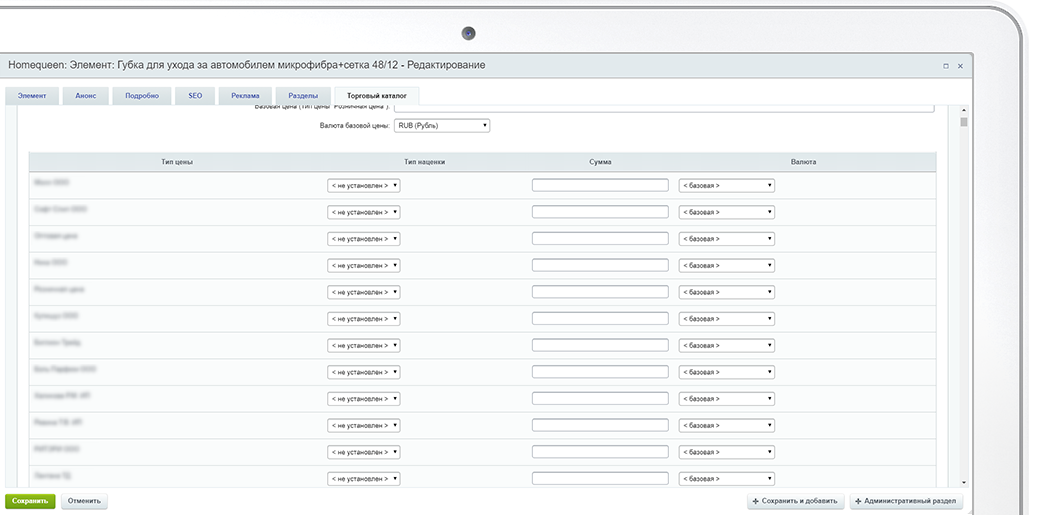Select the Торговый каталог tab

click(x=377, y=96)
